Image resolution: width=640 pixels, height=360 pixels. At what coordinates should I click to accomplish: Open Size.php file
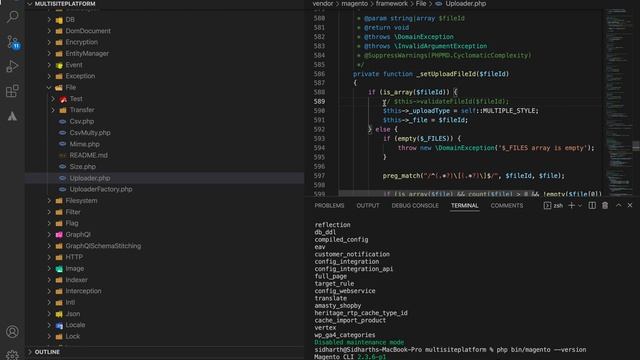click(x=82, y=167)
